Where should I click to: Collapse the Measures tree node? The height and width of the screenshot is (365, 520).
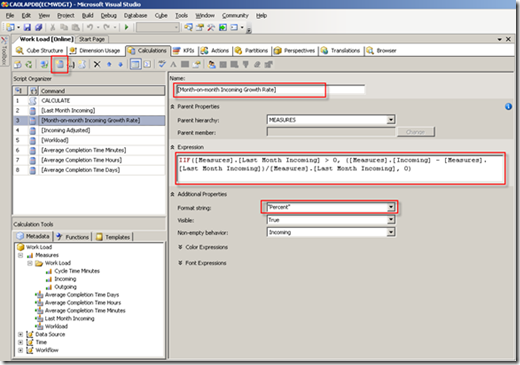click(x=20, y=255)
